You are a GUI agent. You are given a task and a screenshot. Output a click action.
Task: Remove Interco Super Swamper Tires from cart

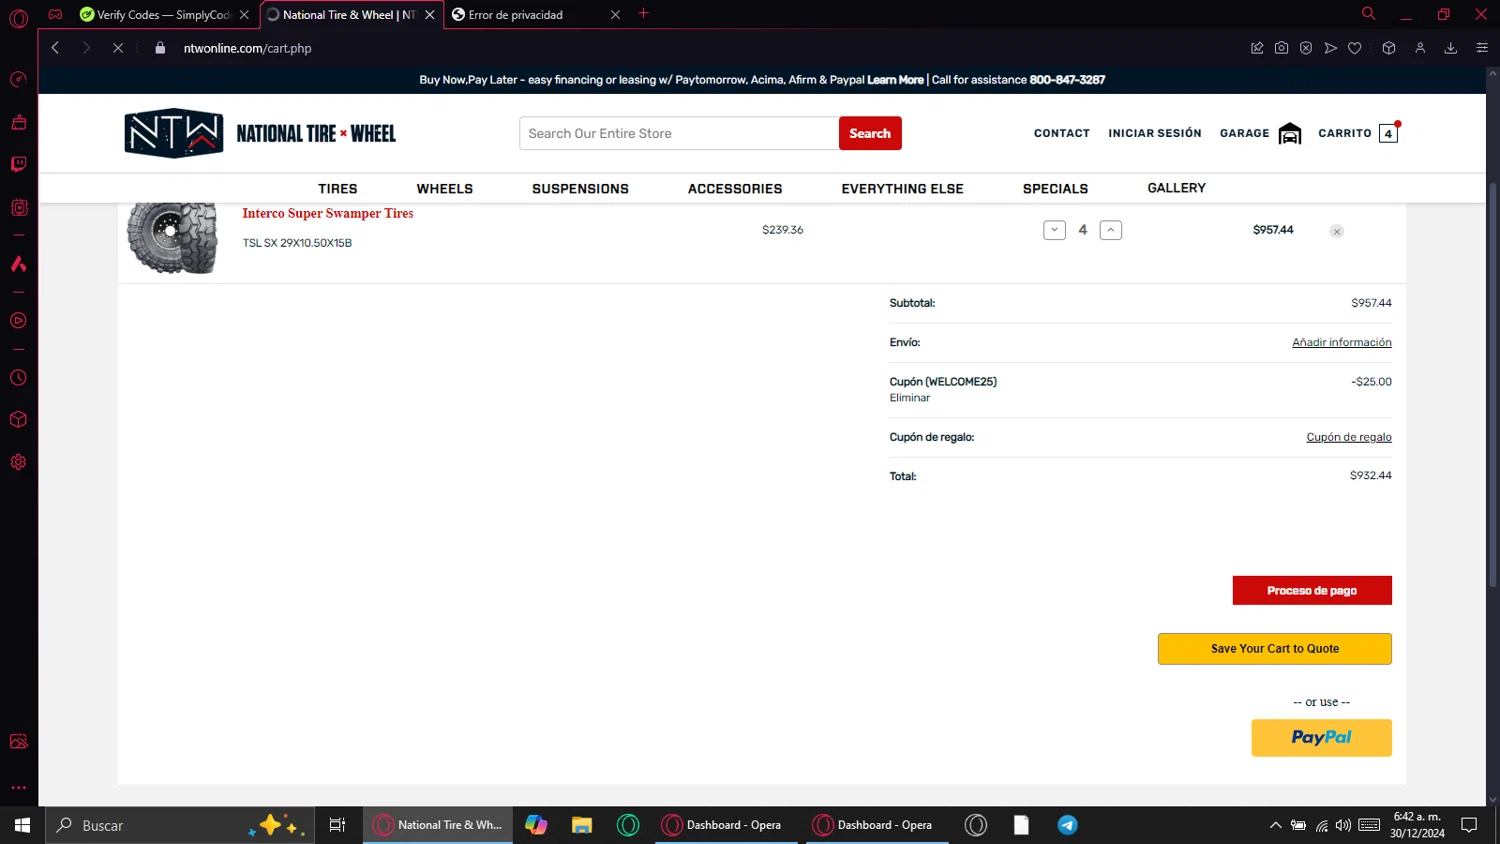1337,231
